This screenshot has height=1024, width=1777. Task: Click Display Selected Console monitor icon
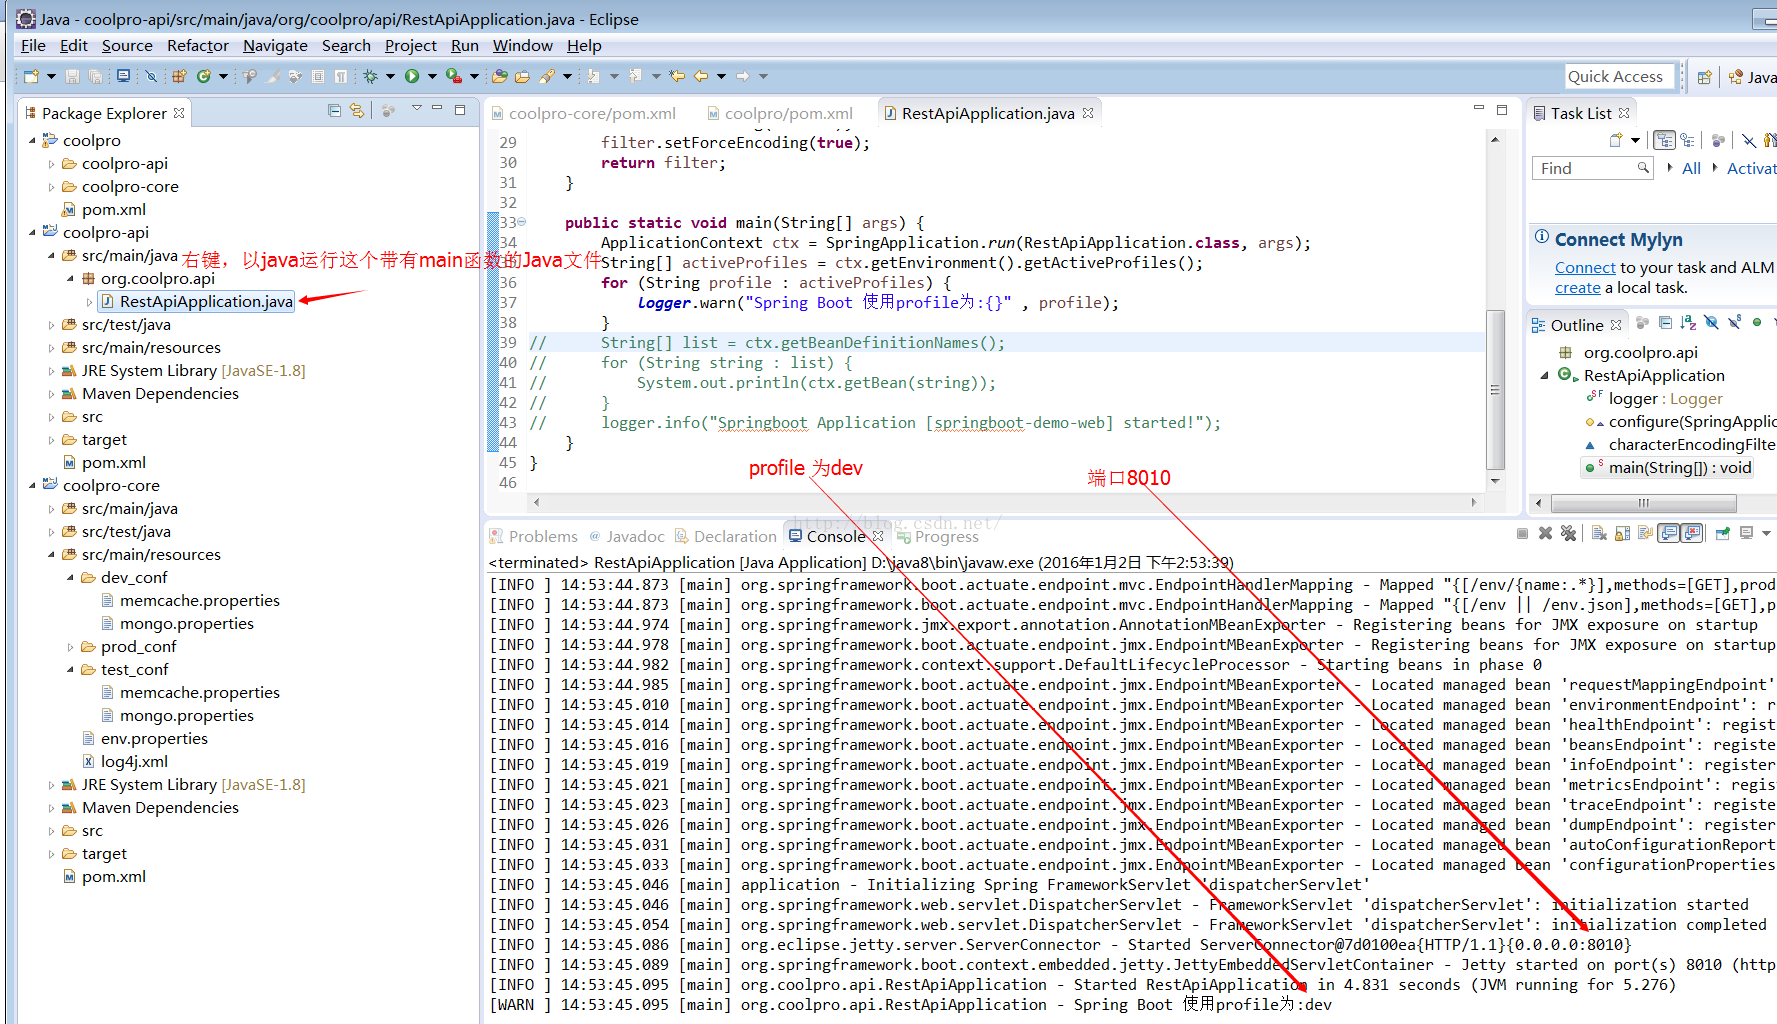coord(1746,534)
